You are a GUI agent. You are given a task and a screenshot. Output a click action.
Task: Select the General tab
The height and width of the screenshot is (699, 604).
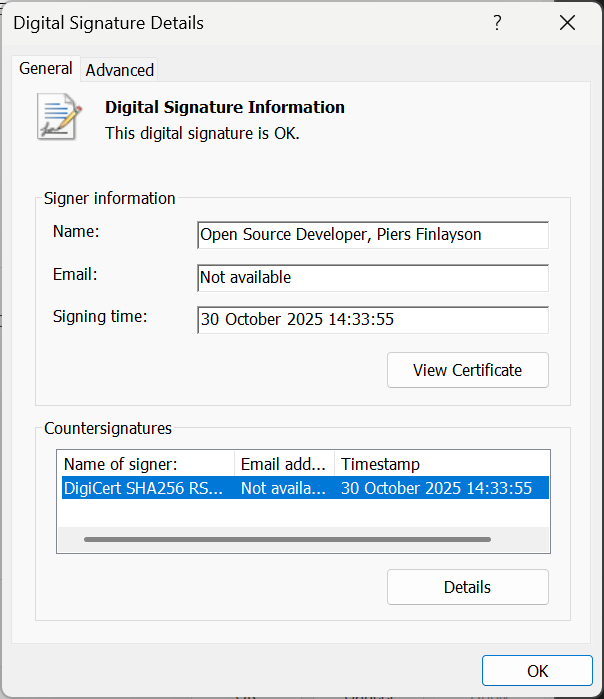(45, 69)
